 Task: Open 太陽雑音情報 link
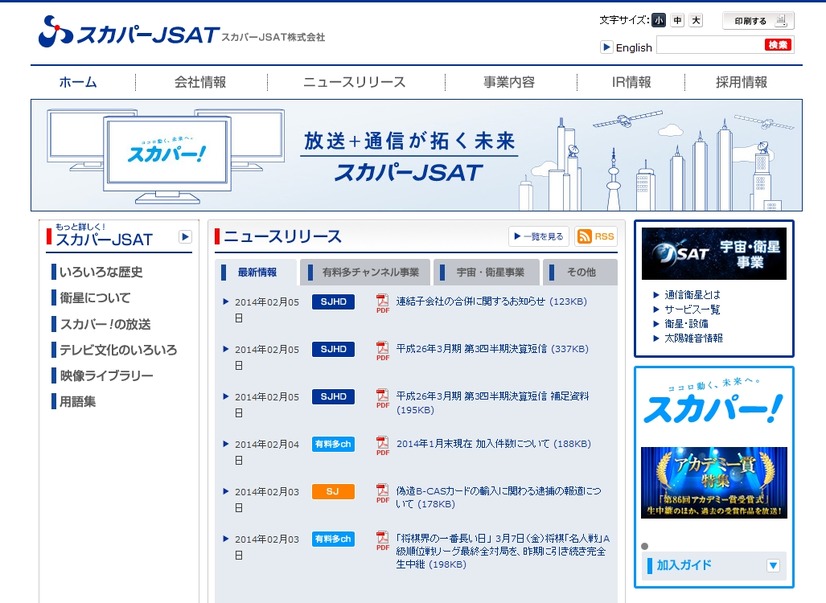(693, 338)
